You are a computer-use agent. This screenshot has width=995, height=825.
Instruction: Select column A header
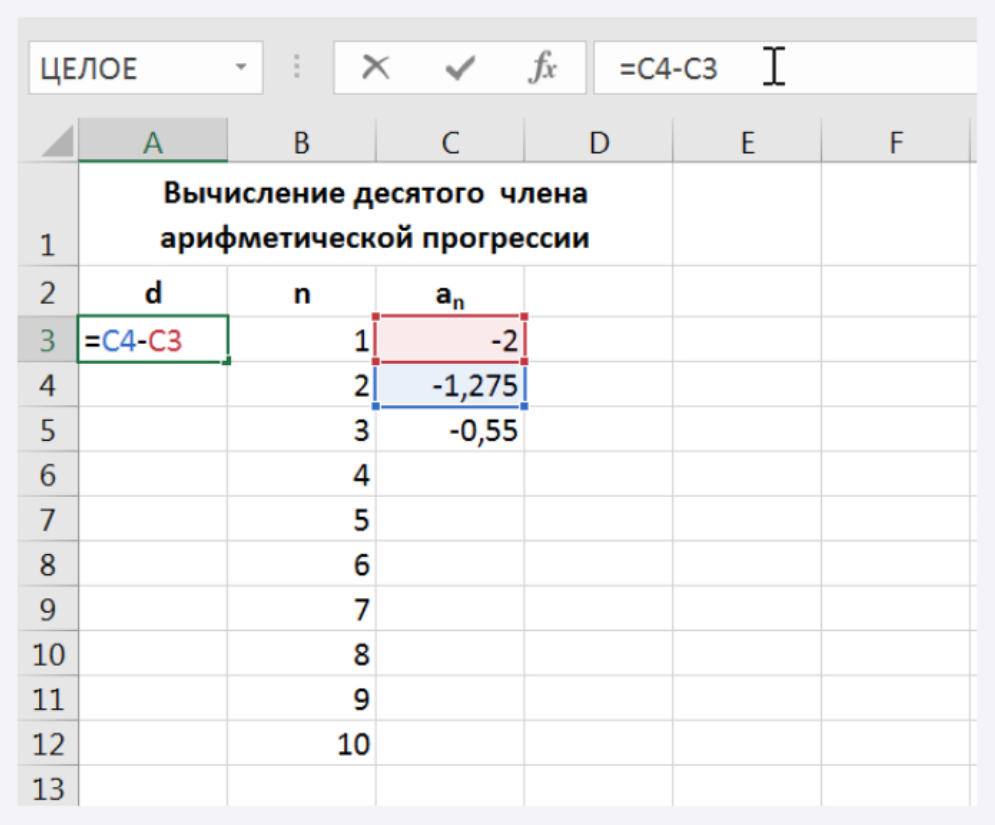(152, 144)
